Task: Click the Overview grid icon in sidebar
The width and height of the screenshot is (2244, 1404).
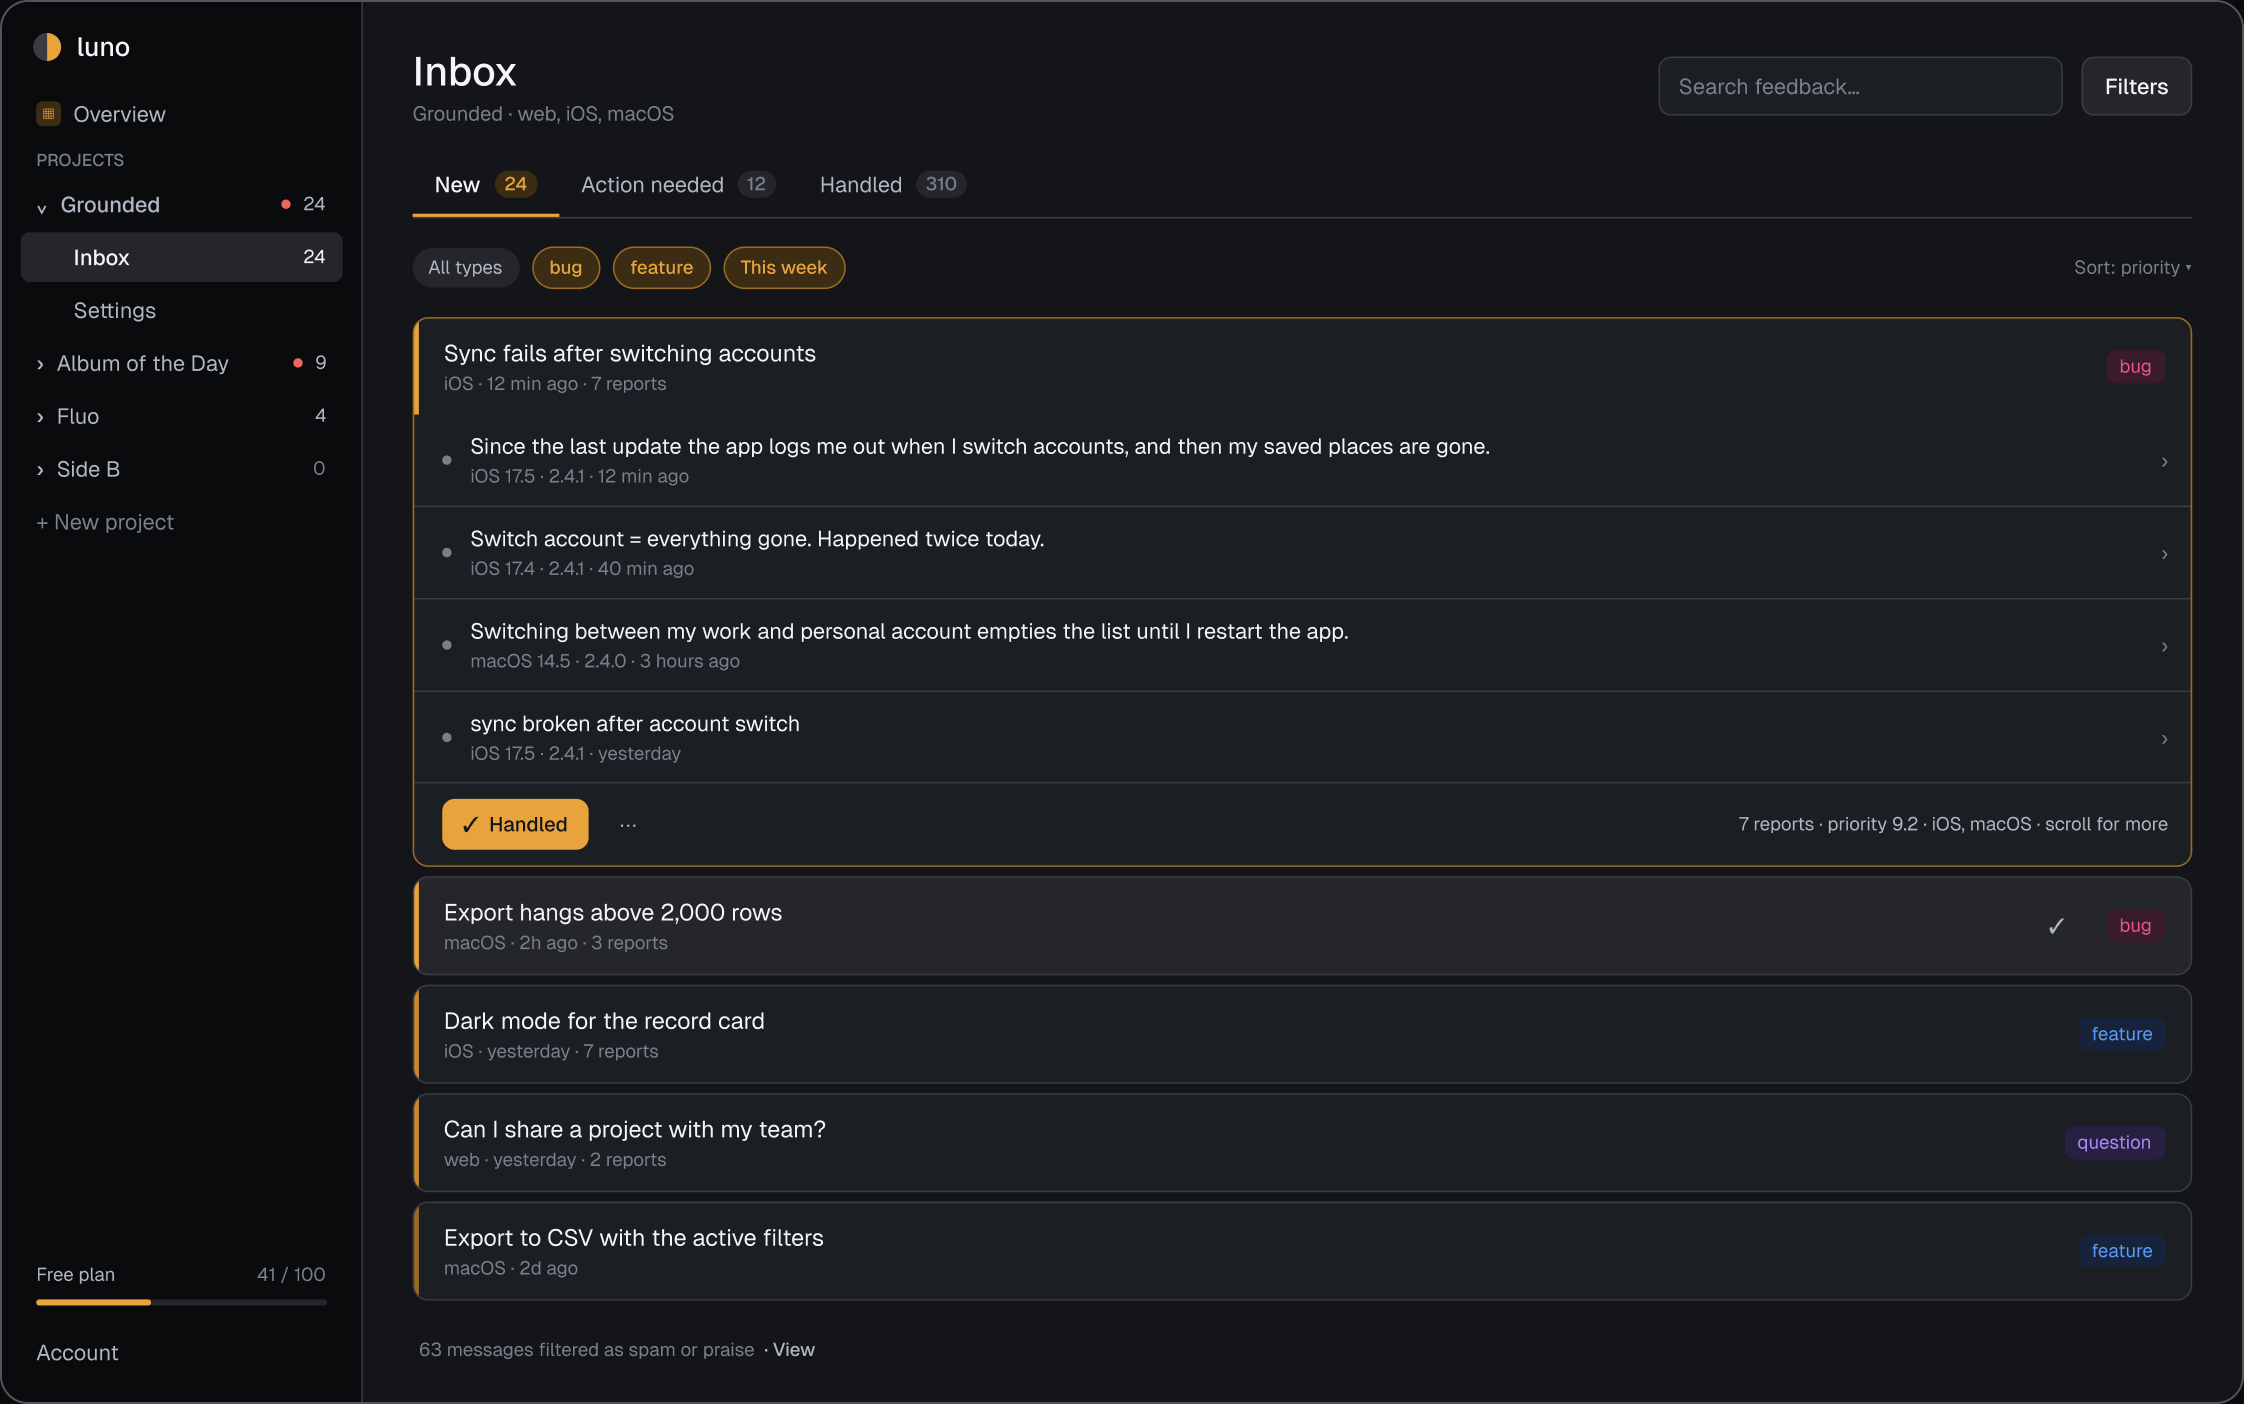Action: tap(48, 114)
